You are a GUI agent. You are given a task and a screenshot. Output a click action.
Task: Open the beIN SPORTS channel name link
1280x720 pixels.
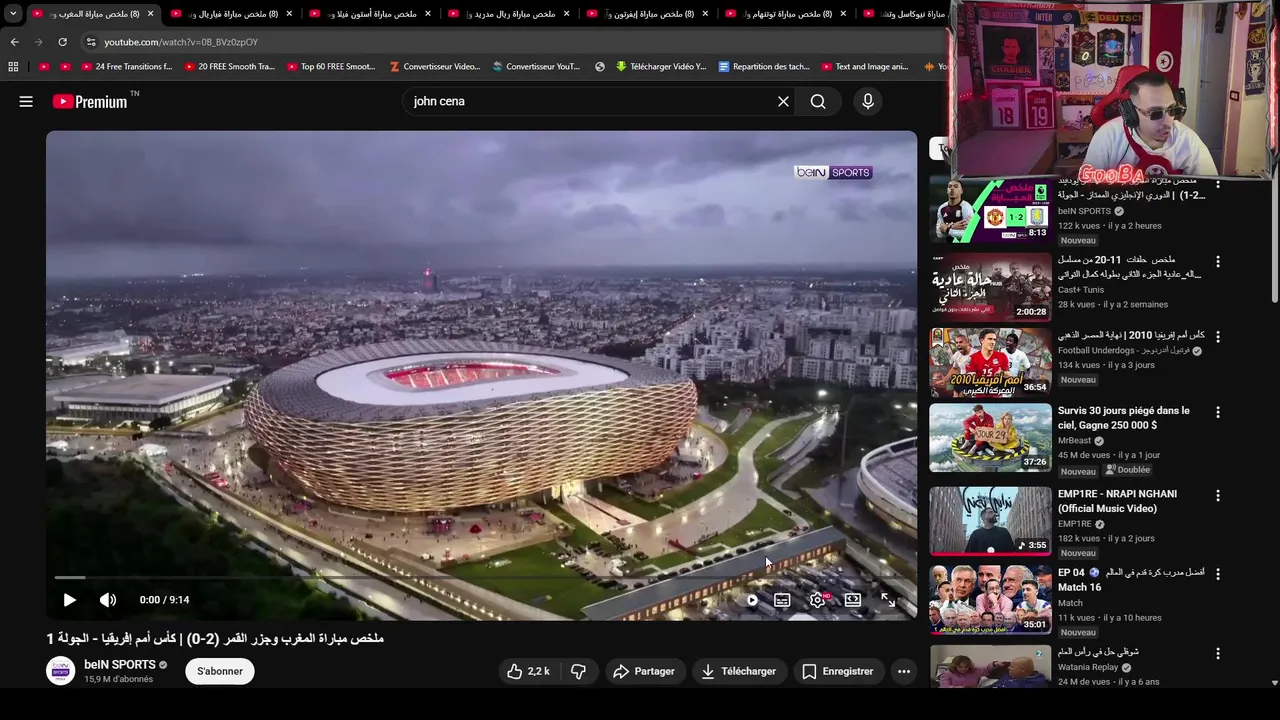120,664
